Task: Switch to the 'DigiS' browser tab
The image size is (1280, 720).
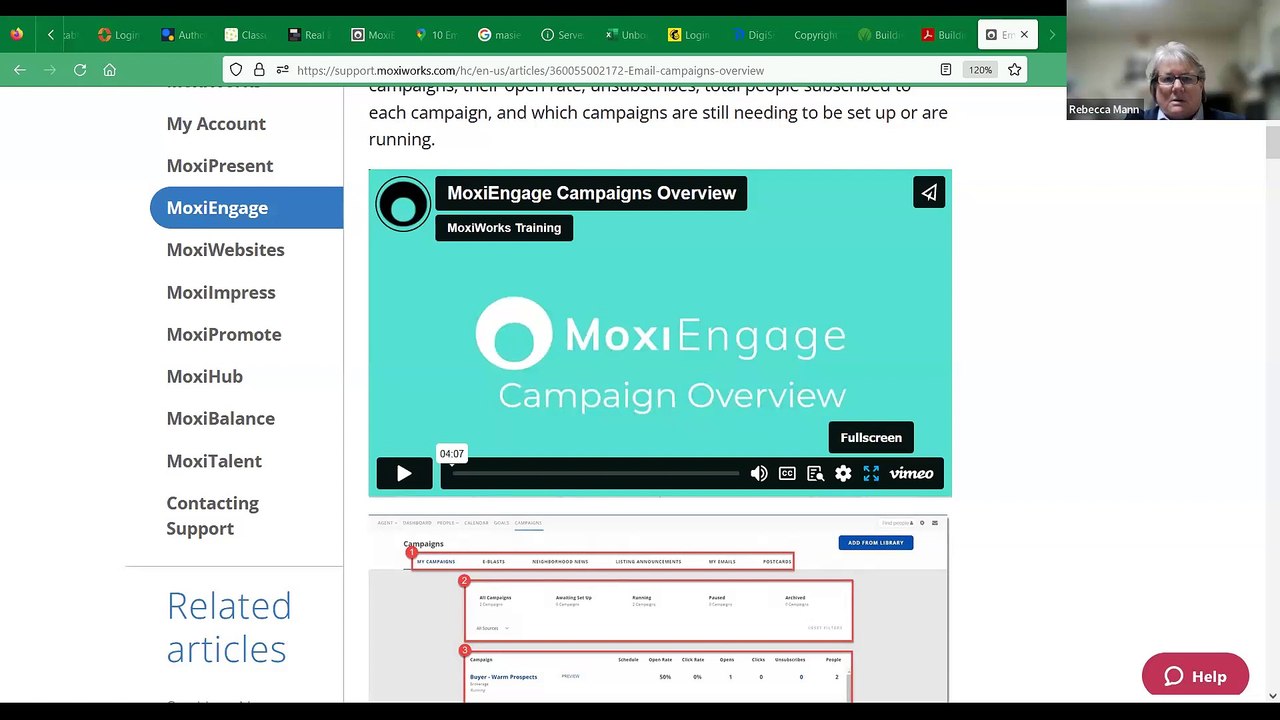Action: (x=752, y=34)
